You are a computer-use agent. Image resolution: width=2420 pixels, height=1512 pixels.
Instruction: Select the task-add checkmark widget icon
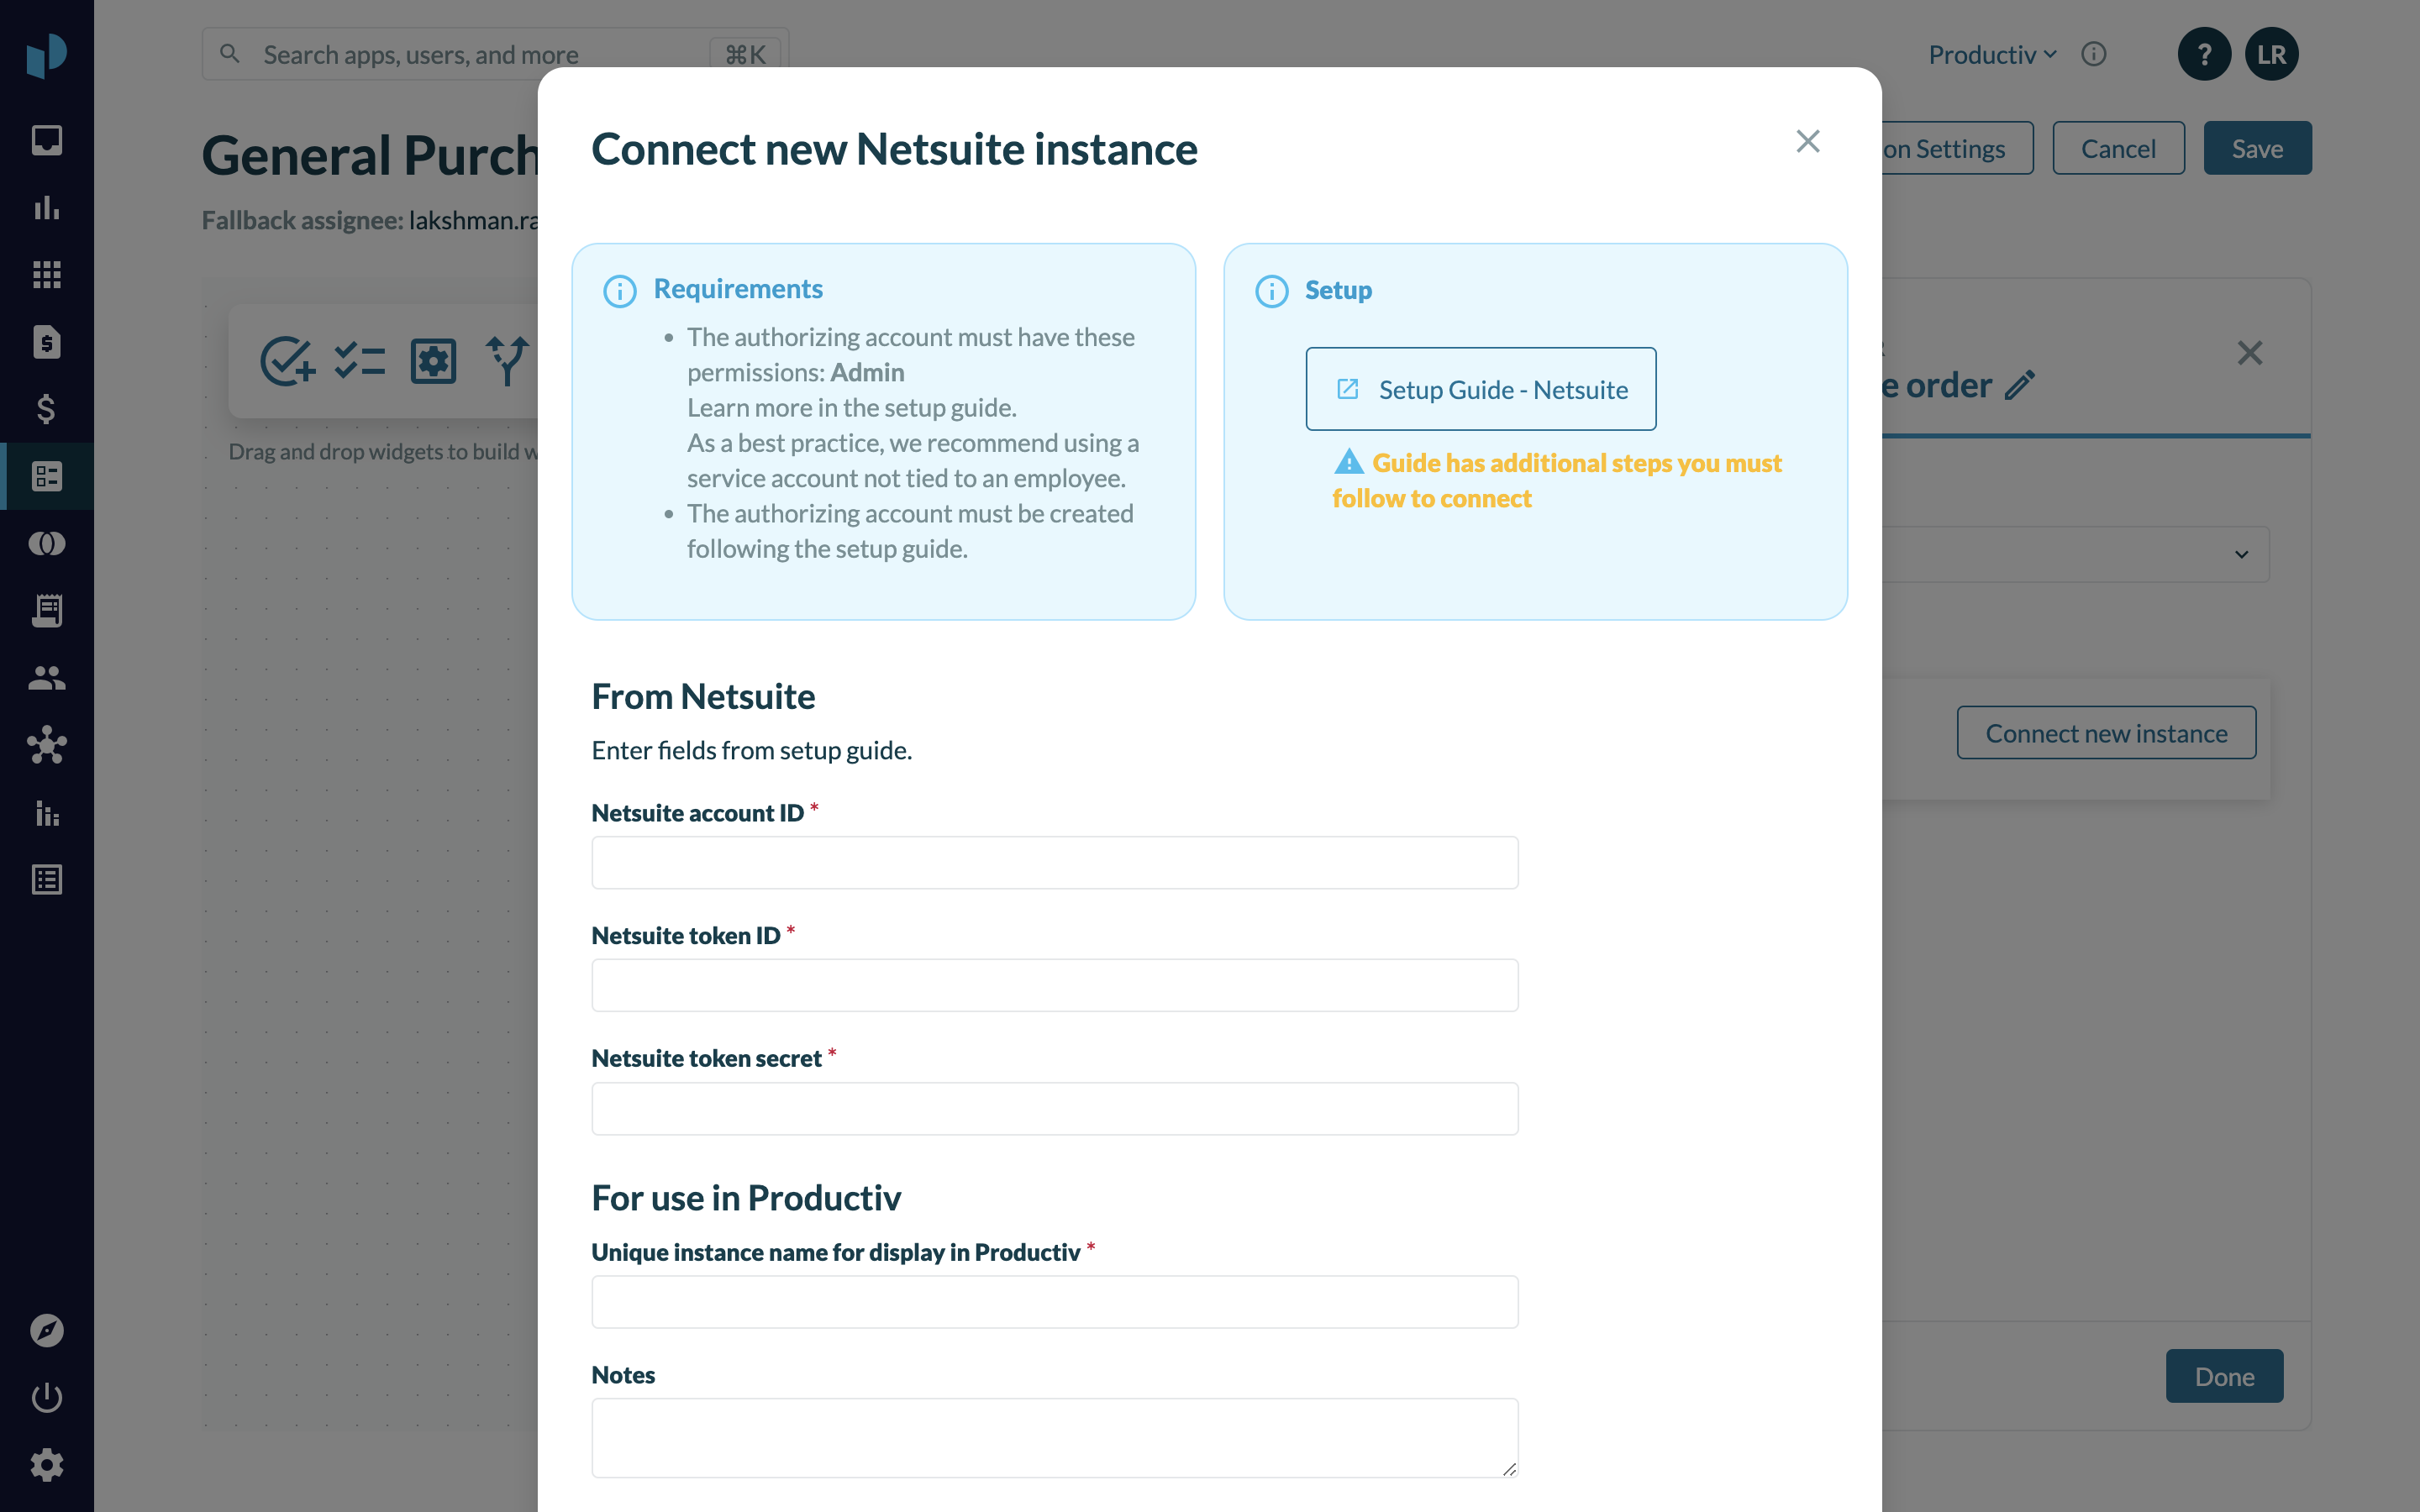(x=287, y=360)
